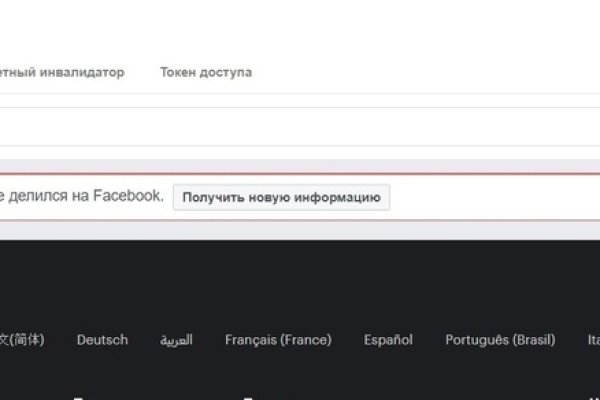The height and width of the screenshot is (400, 600).
Task: Click the text 'делился на' in the warning
Action: coord(48,197)
